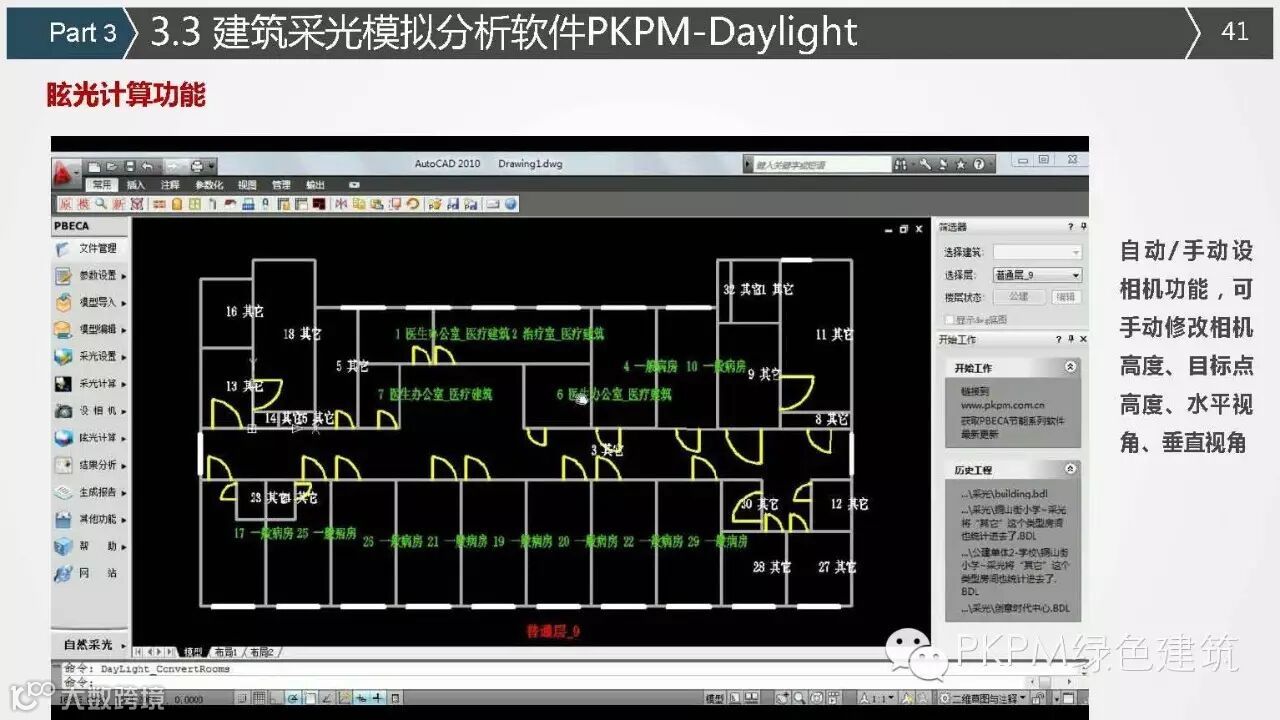Click the 网站 icon in sidebar
1280x720 pixels.
point(63,573)
